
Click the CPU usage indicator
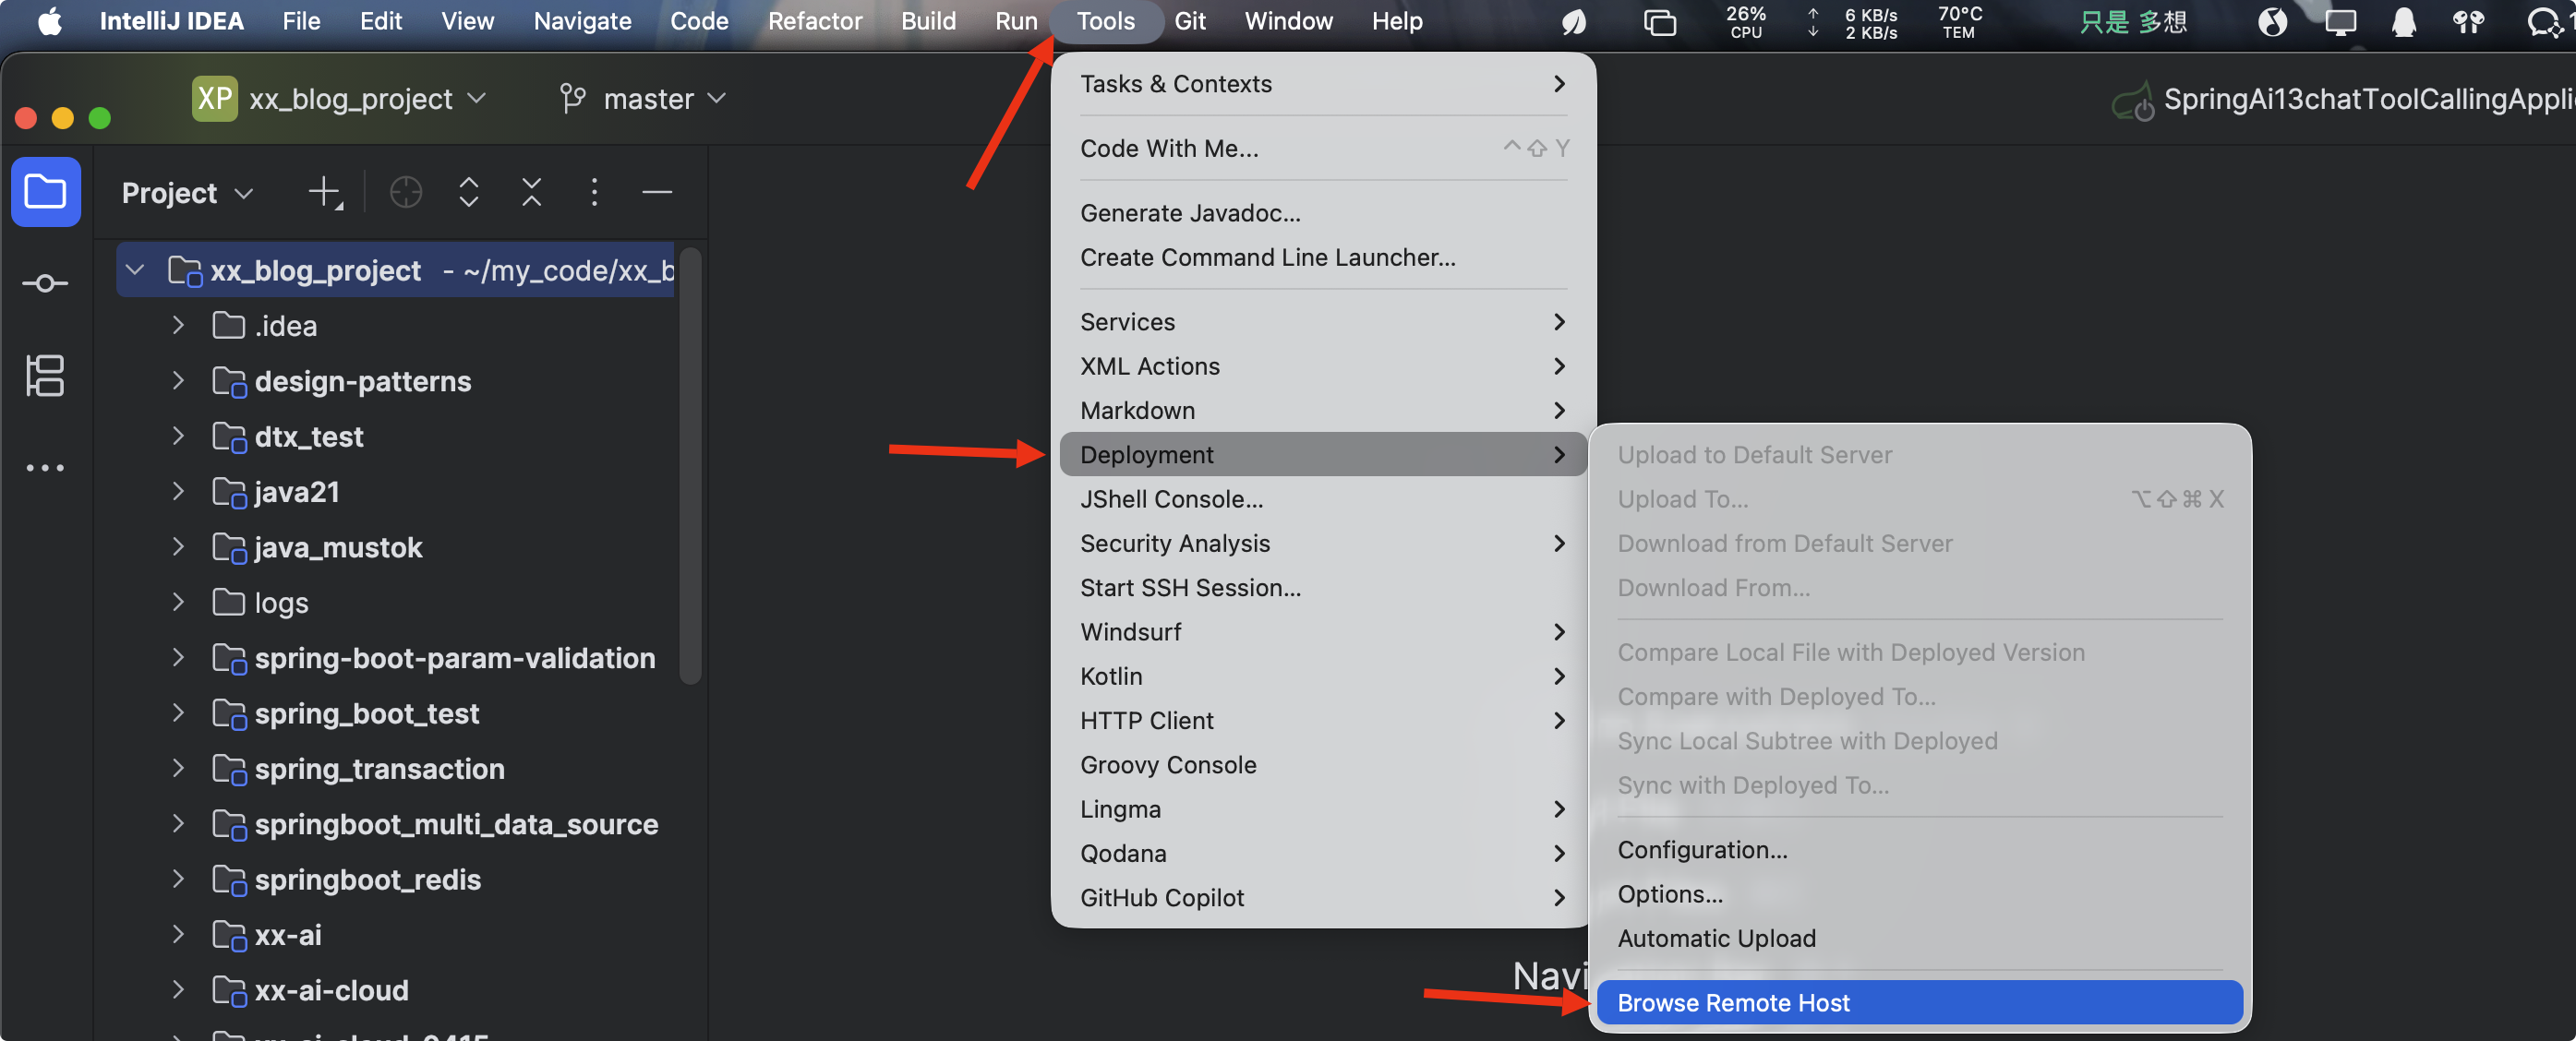(1746, 22)
